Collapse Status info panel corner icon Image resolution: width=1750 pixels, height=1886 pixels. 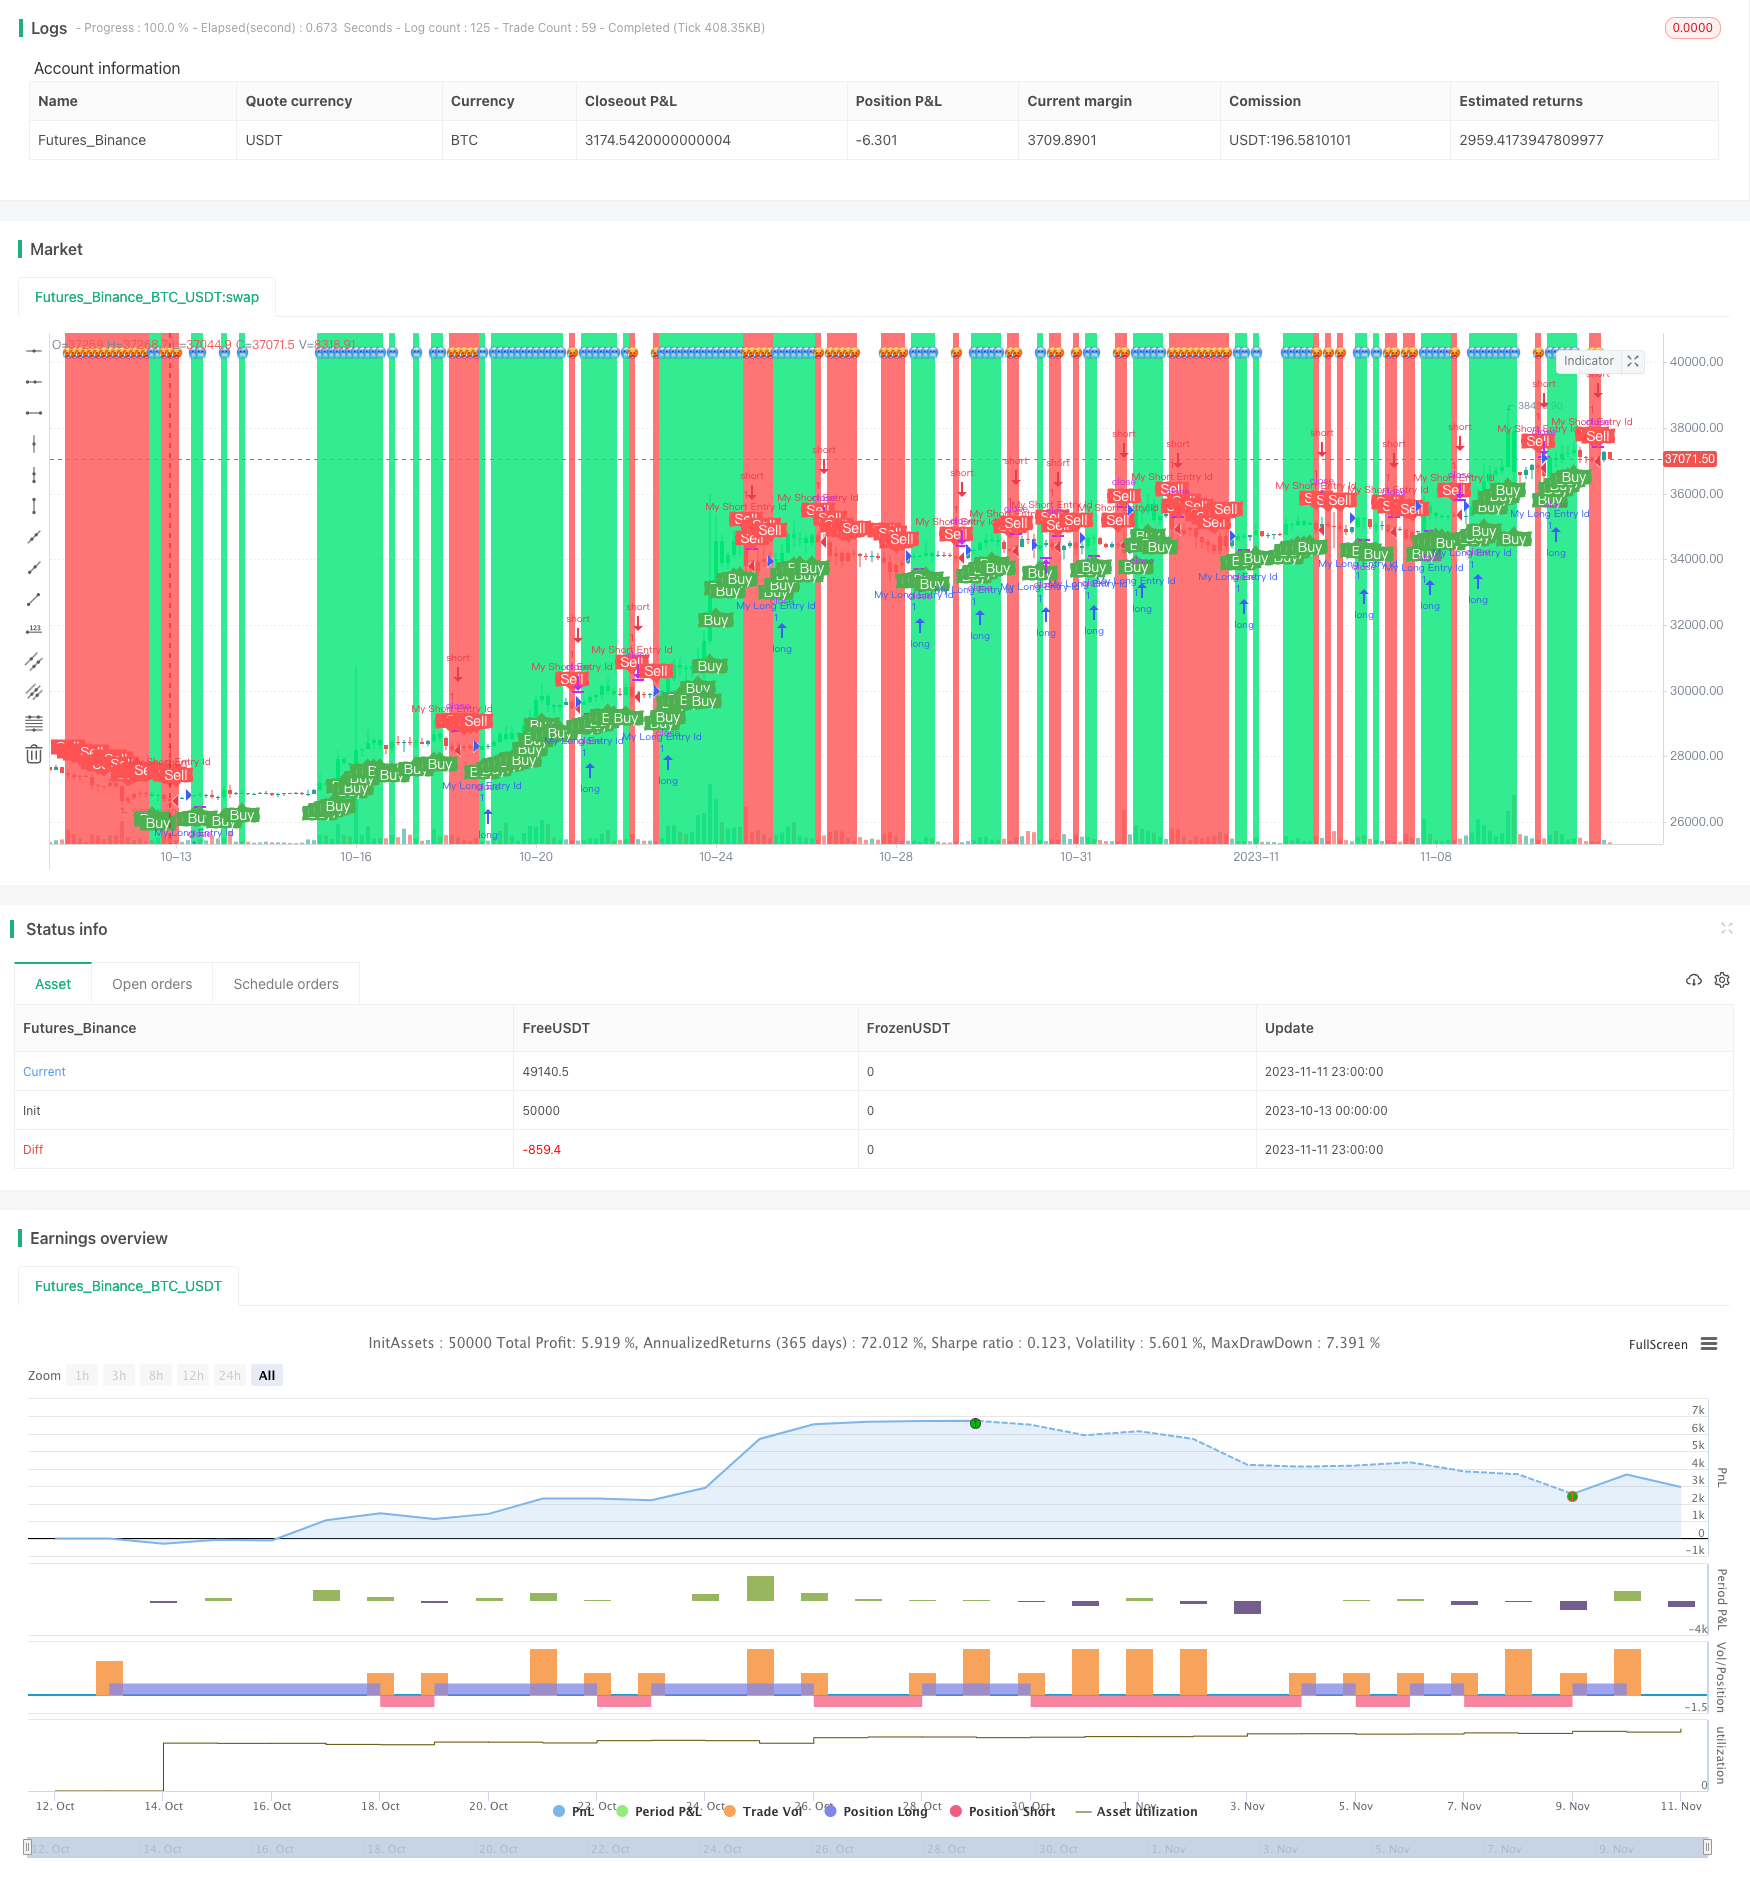[x=1726, y=928]
